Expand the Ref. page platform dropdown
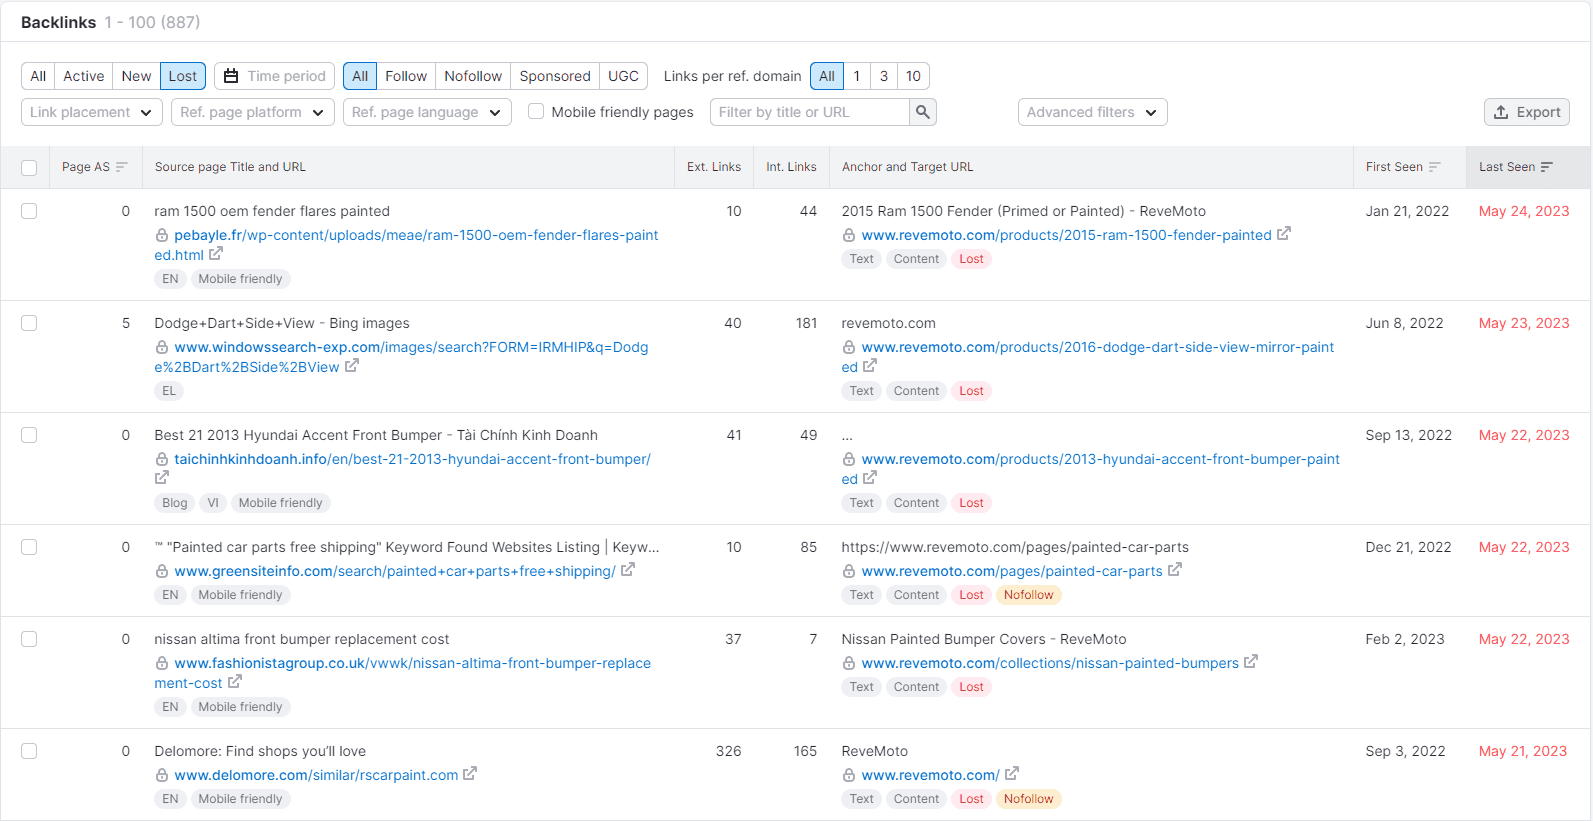 coord(253,112)
